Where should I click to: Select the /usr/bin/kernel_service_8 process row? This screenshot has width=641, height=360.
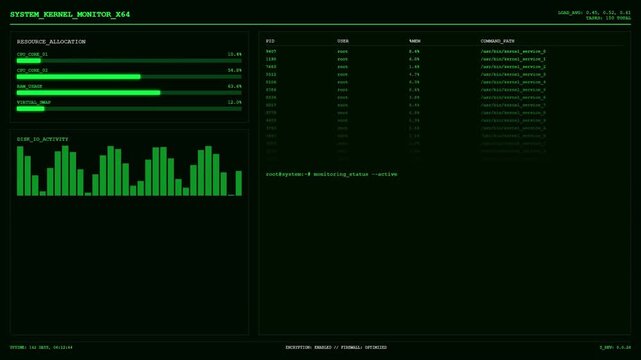click(x=444, y=113)
